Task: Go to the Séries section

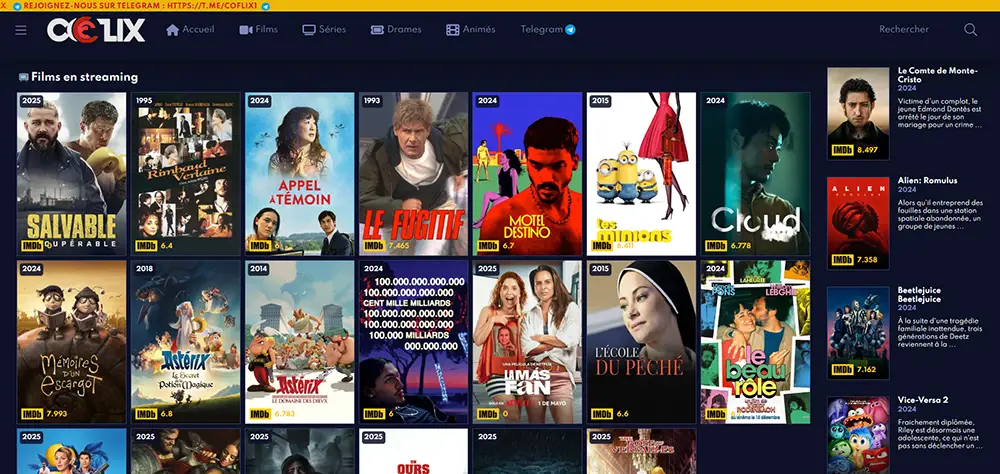Action: pyautogui.click(x=324, y=29)
